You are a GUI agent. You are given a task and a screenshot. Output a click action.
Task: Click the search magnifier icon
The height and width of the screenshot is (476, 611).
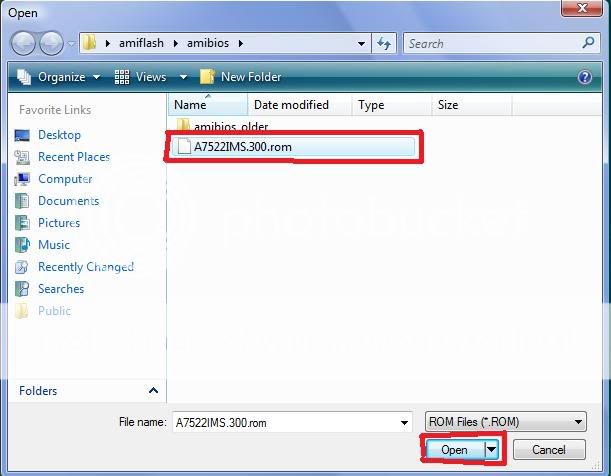click(588, 43)
